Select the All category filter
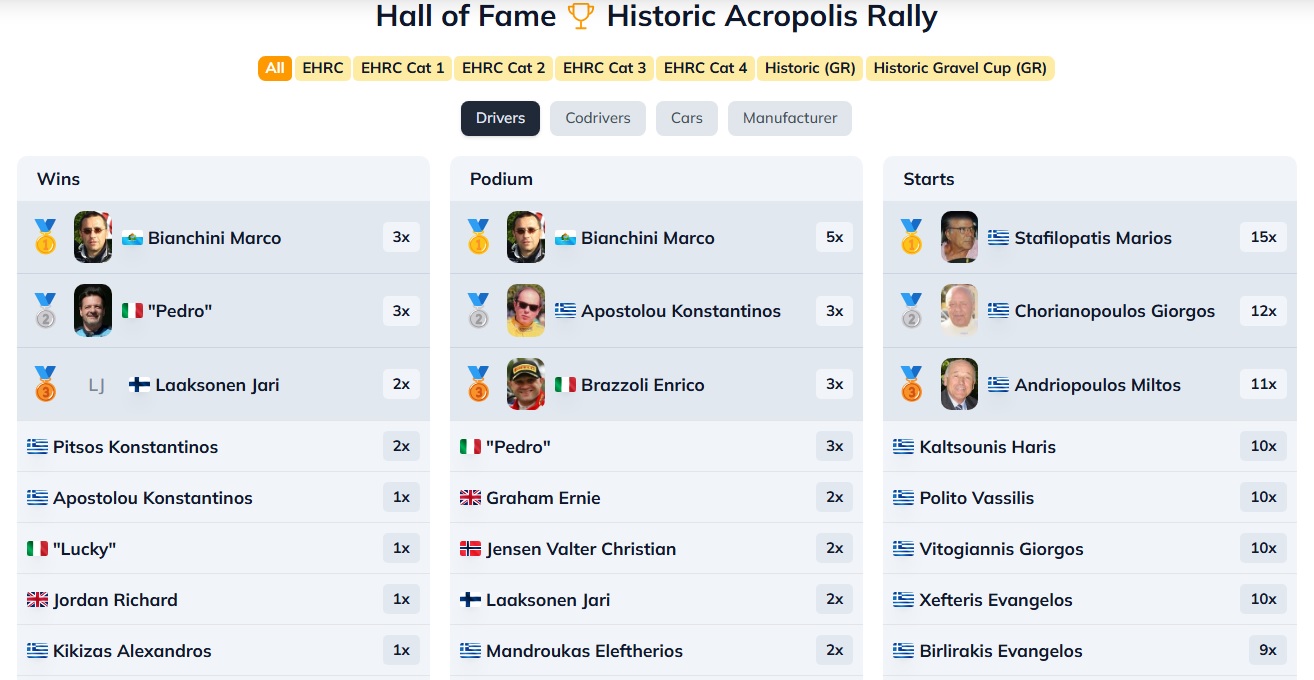This screenshot has width=1314, height=680. 275,68
